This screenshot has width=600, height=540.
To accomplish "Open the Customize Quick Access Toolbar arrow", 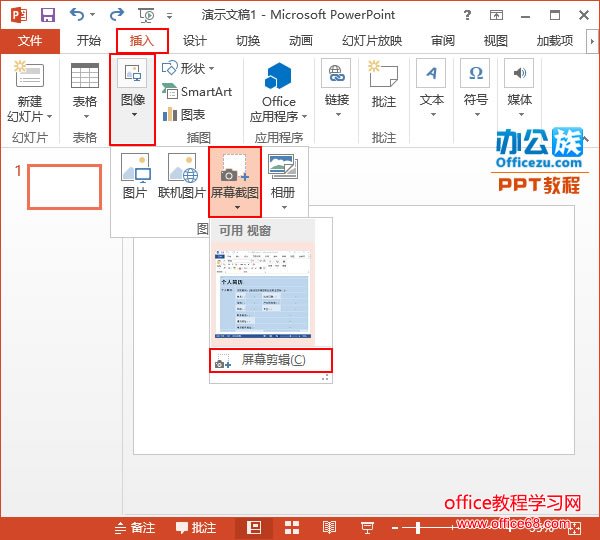I will coord(170,16).
